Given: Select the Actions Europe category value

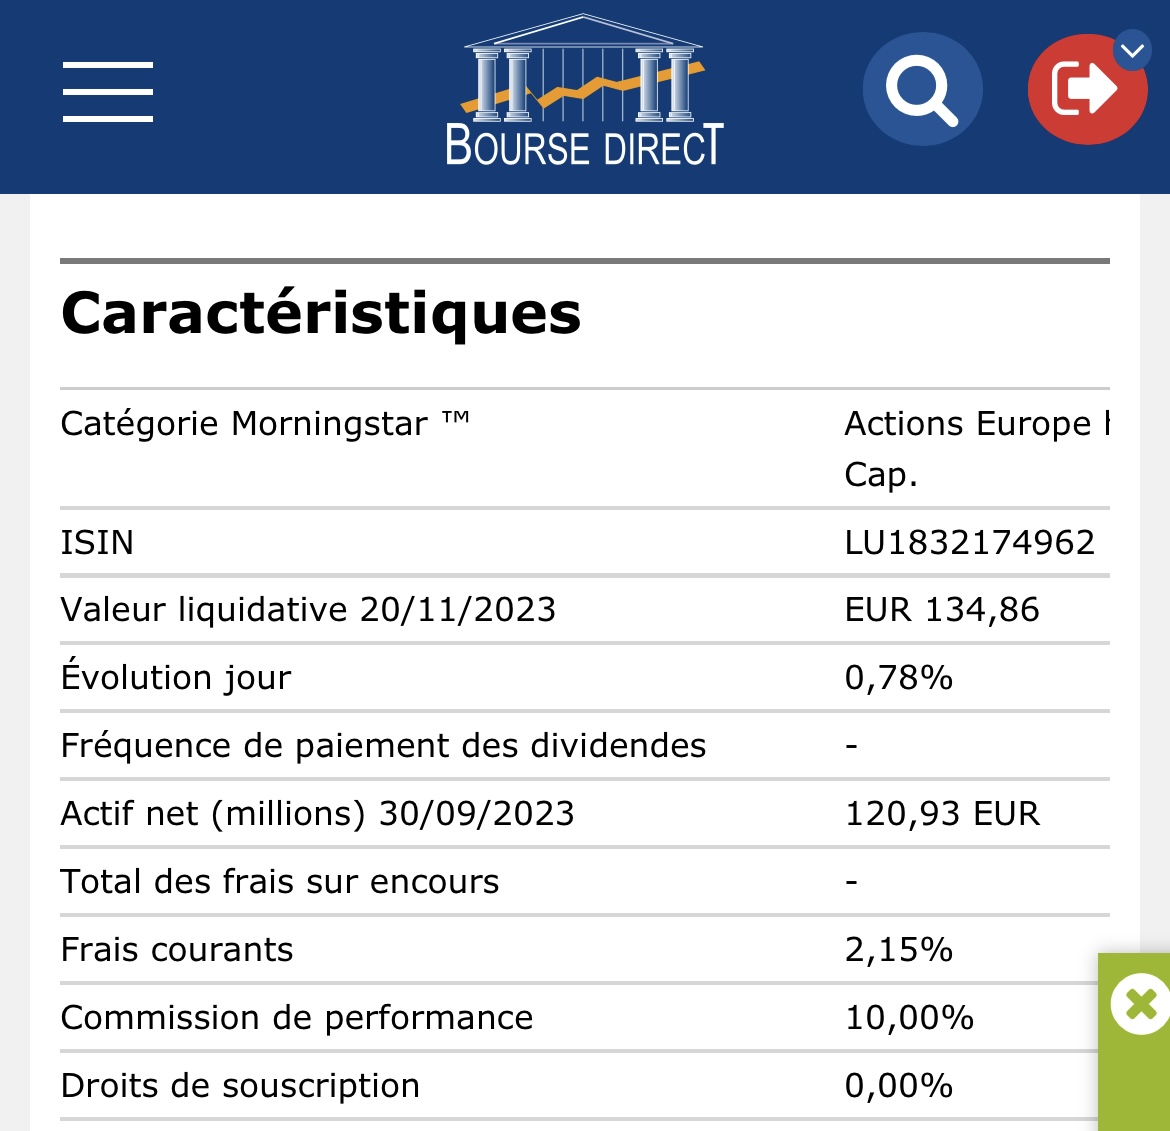Looking at the screenshot, I should [x=977, y=448].
